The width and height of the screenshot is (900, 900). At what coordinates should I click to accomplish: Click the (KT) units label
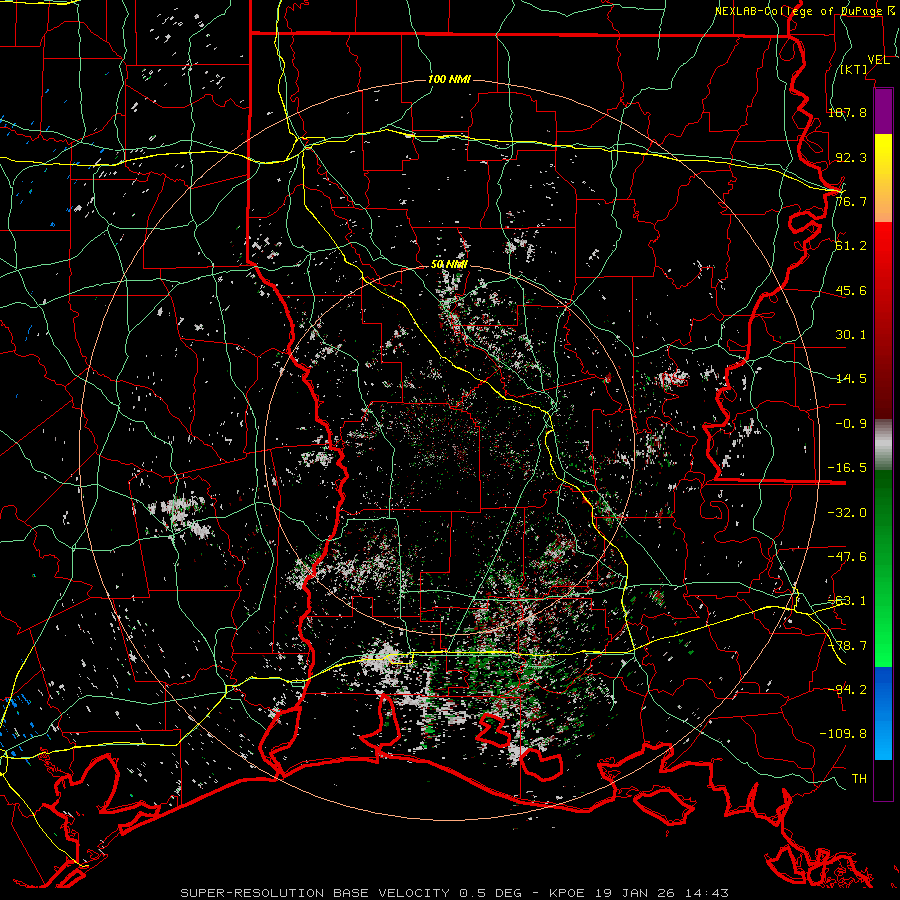(854, 69)
